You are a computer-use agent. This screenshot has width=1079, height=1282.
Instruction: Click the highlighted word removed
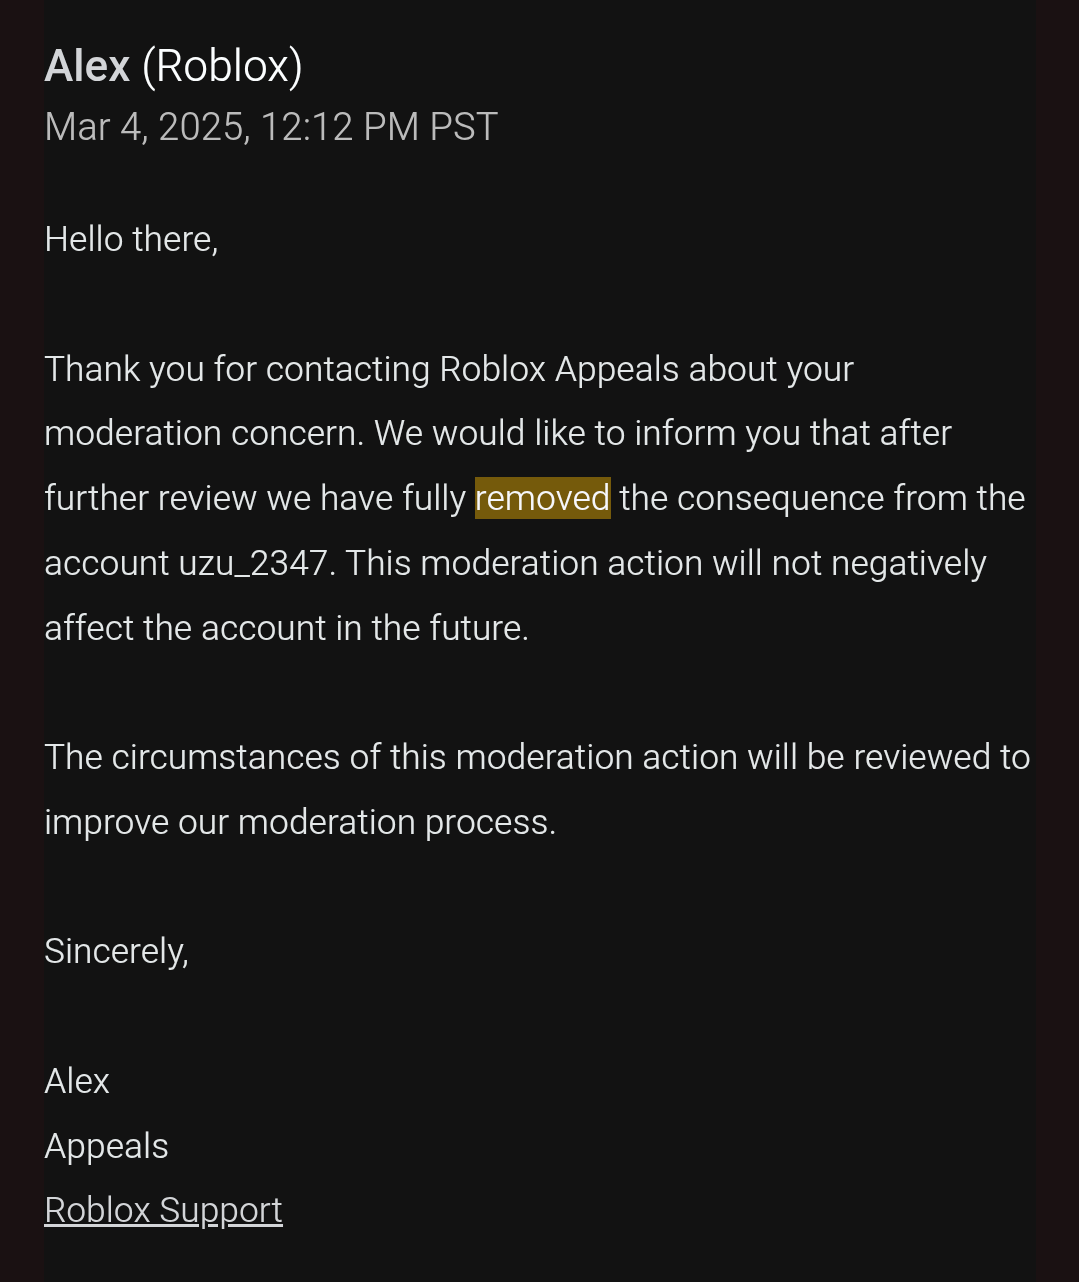pos(542,498)
